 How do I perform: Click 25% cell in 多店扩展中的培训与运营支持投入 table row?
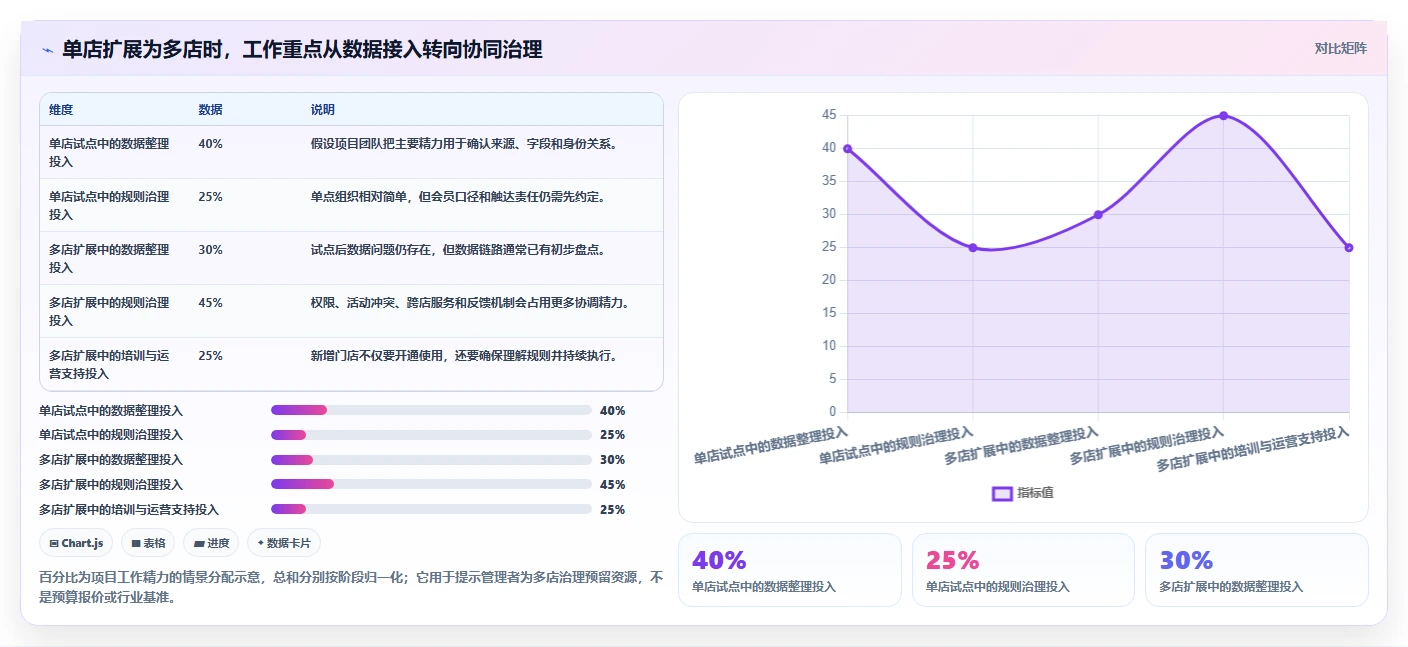pyautogui.click(x=210, y=355)
